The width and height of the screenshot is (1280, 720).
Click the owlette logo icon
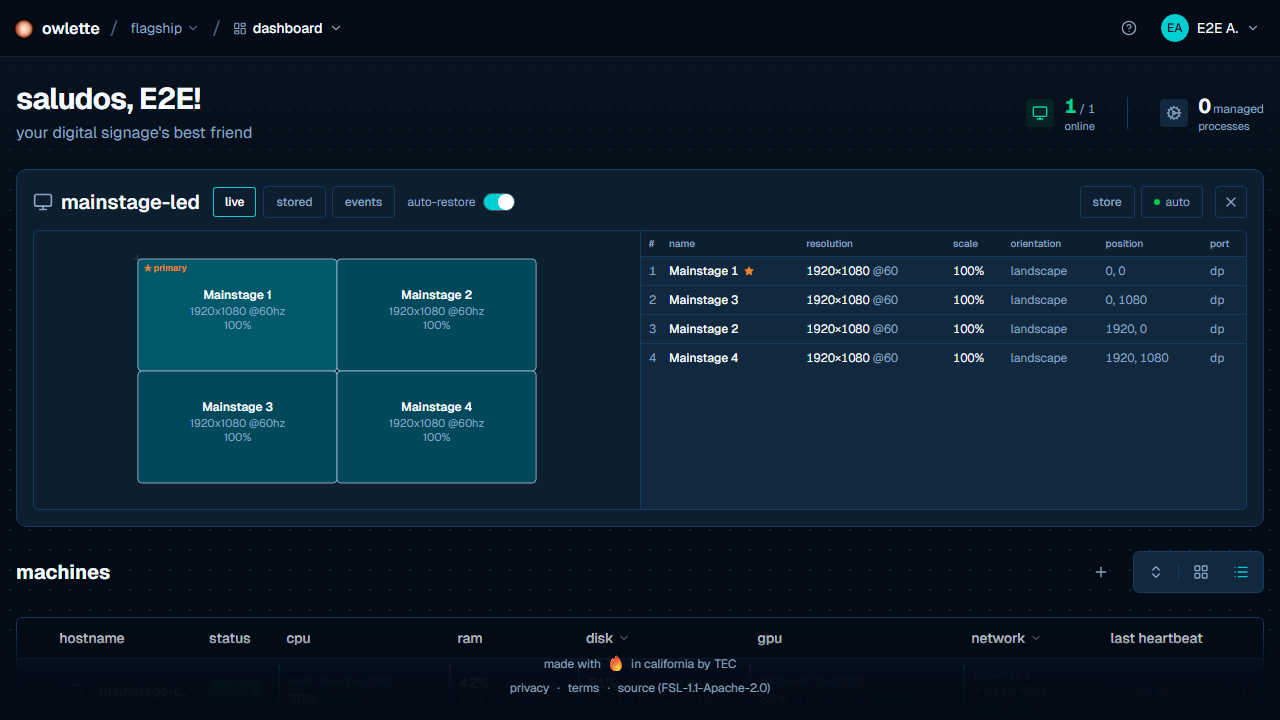tap(24, 28)
